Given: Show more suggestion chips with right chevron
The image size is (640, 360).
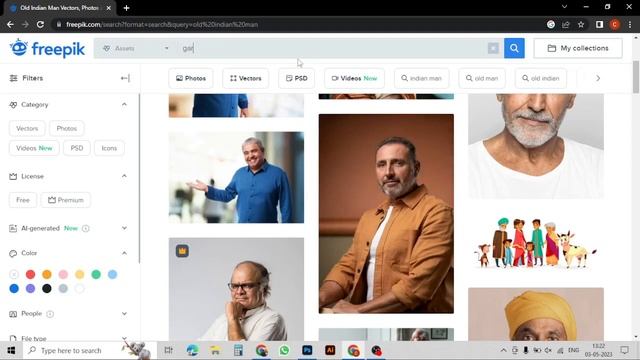Looking at the screenshot, I should [598, 78].
